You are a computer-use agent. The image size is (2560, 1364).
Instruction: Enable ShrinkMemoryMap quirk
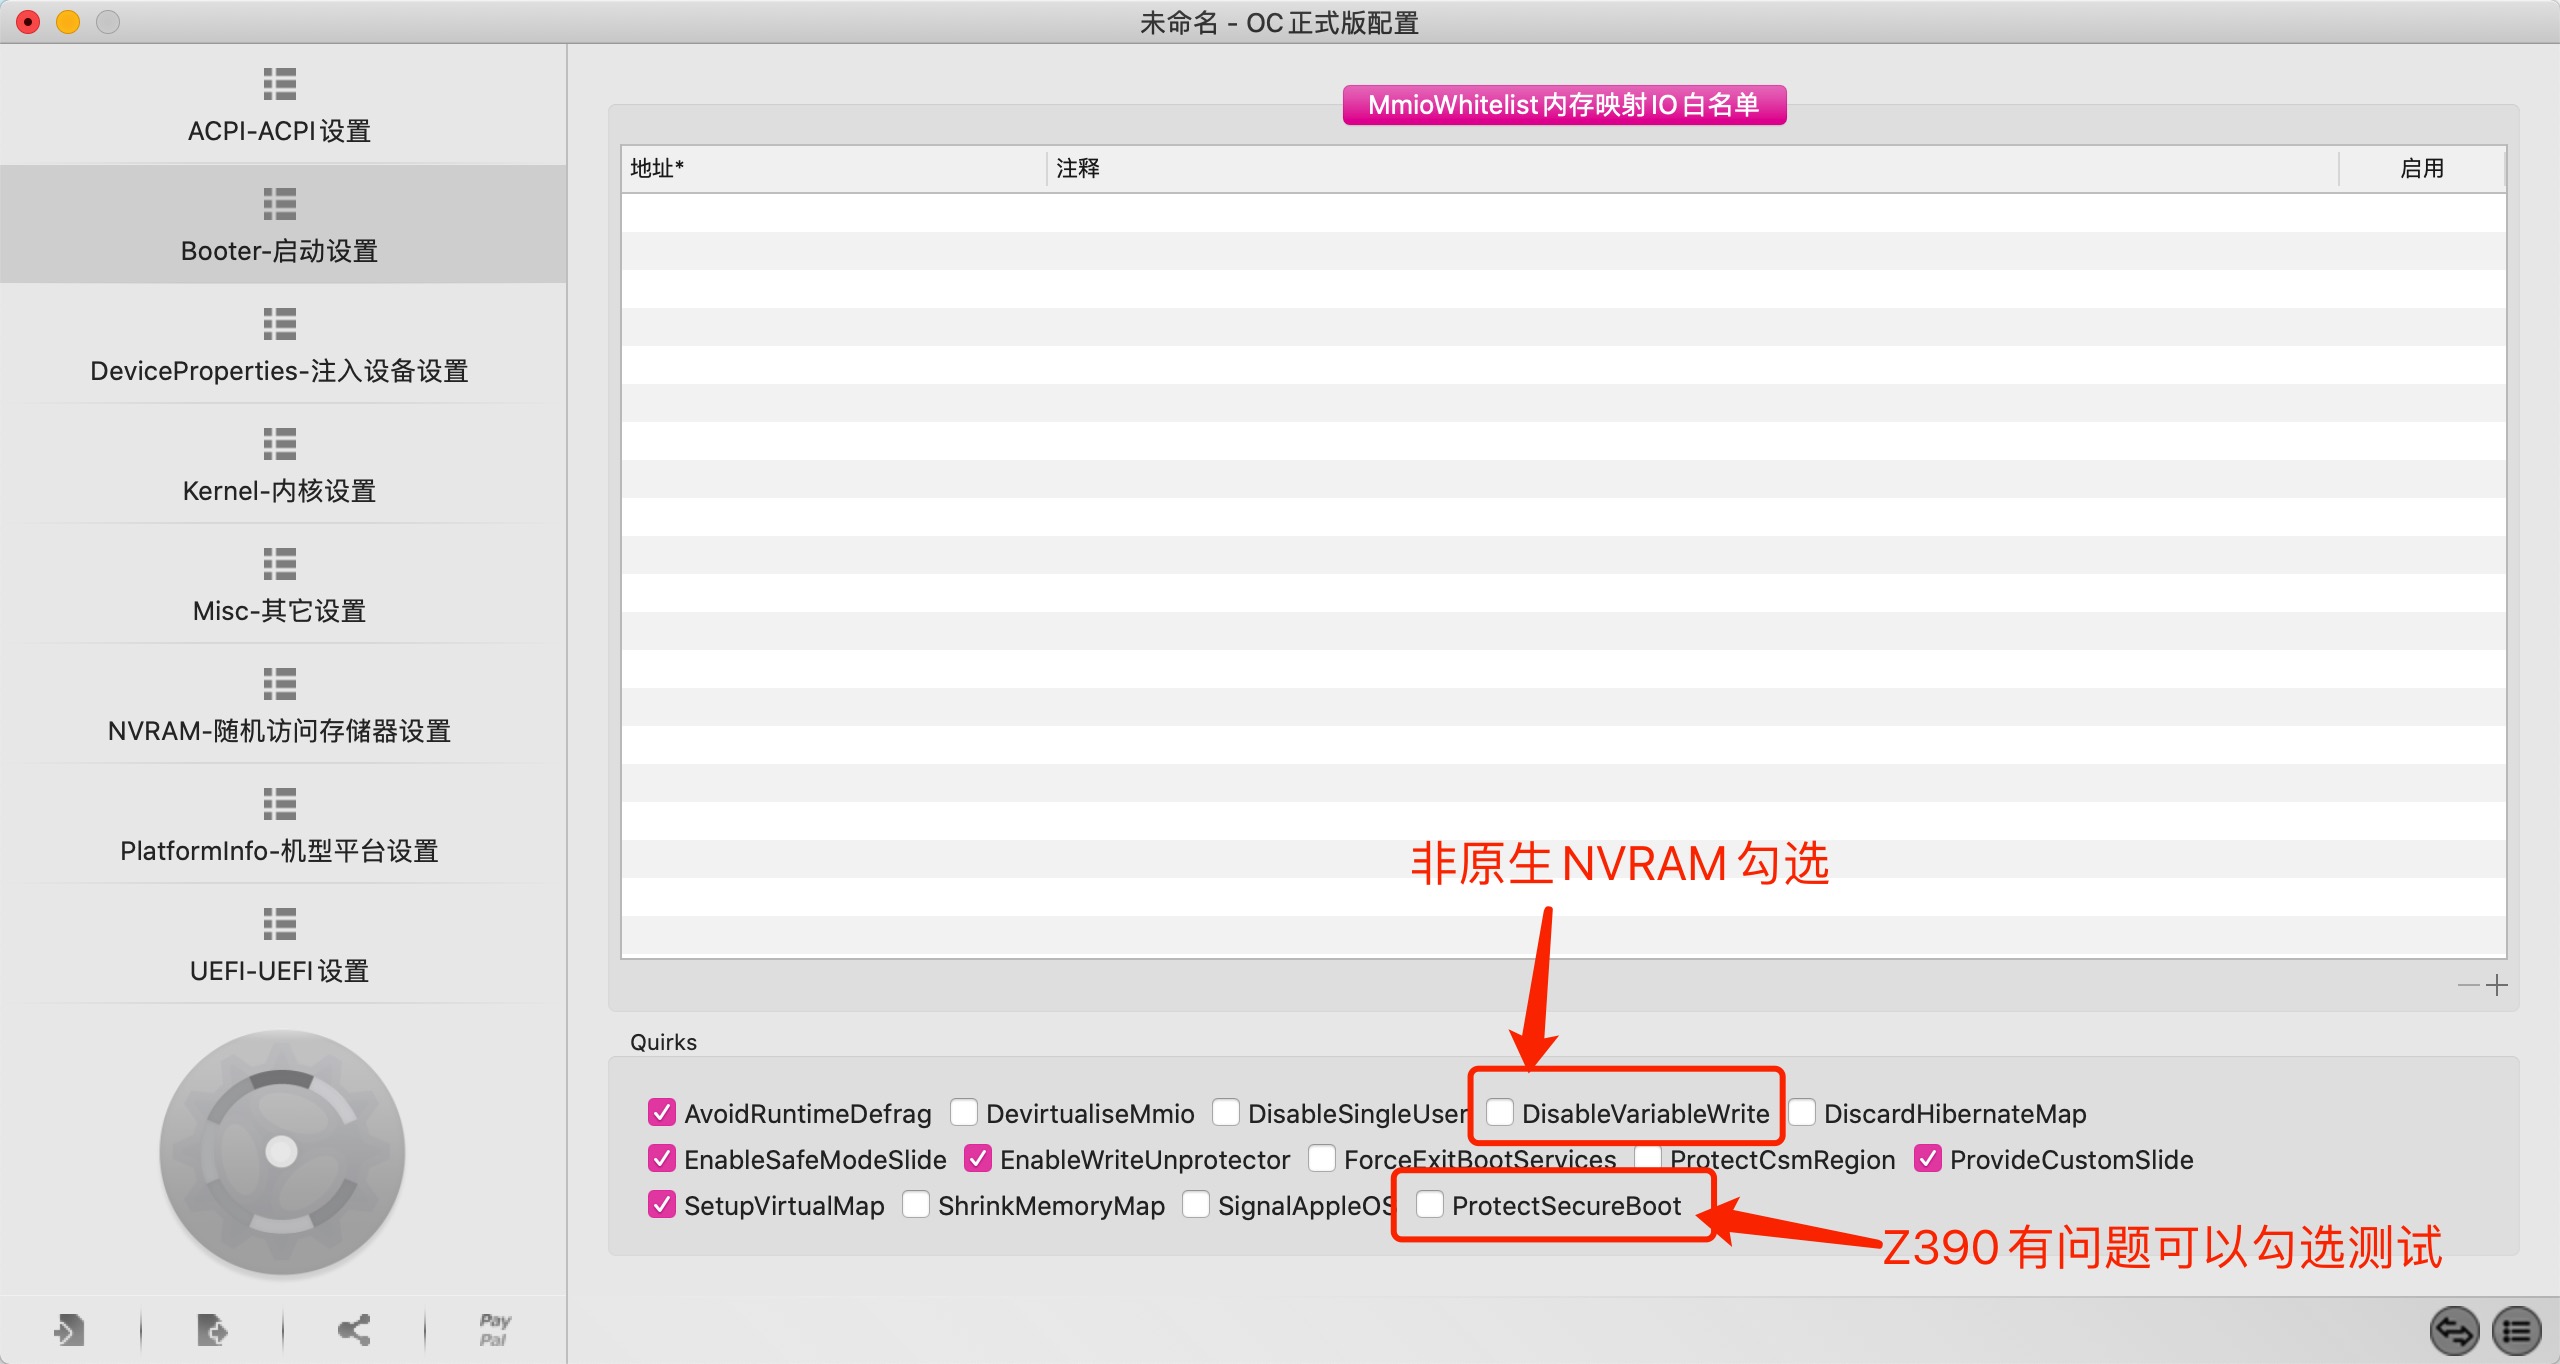coord(916,1204)
